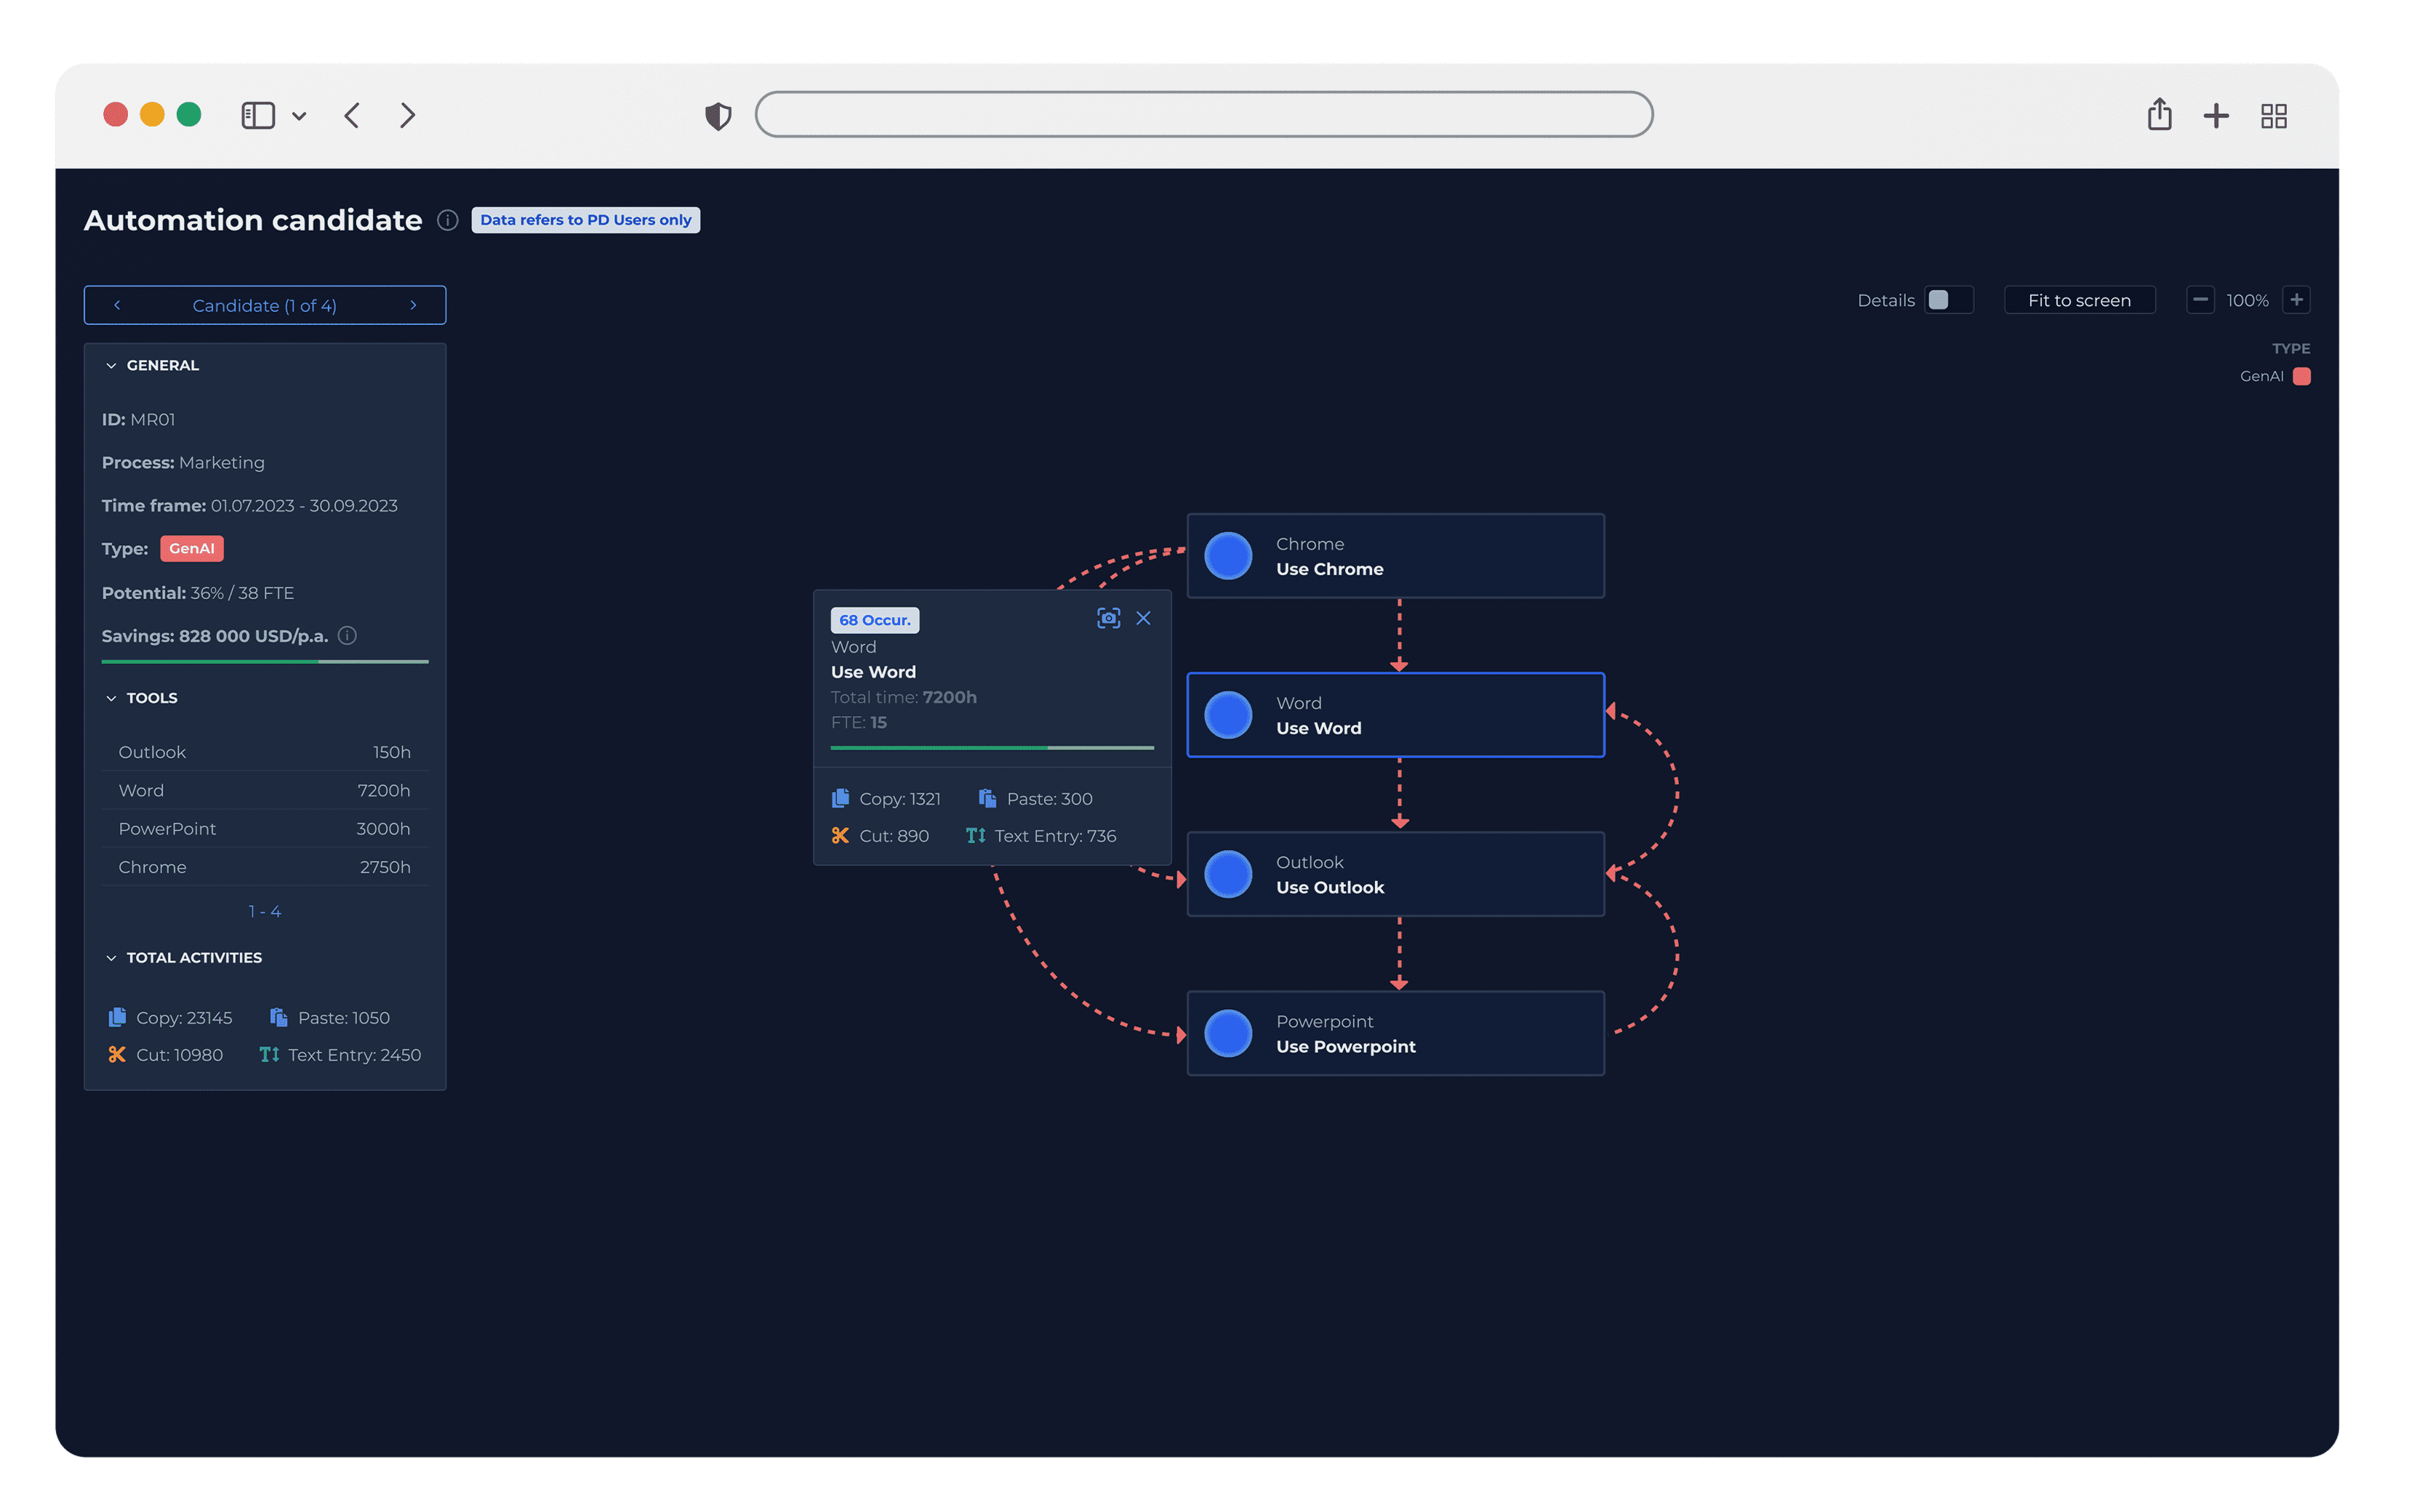Viewport: 2414px width, 1512px height.
Task: Toggle the Details switch
Action: 1948,299
